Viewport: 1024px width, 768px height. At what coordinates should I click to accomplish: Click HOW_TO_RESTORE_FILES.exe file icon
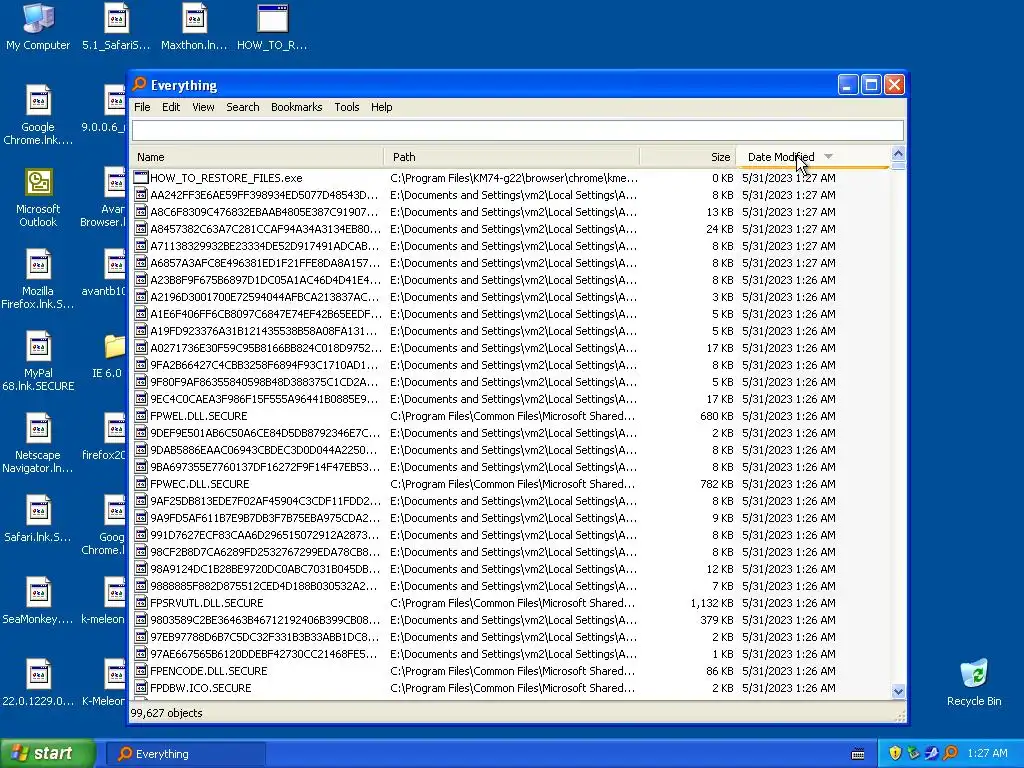[140, 178]
